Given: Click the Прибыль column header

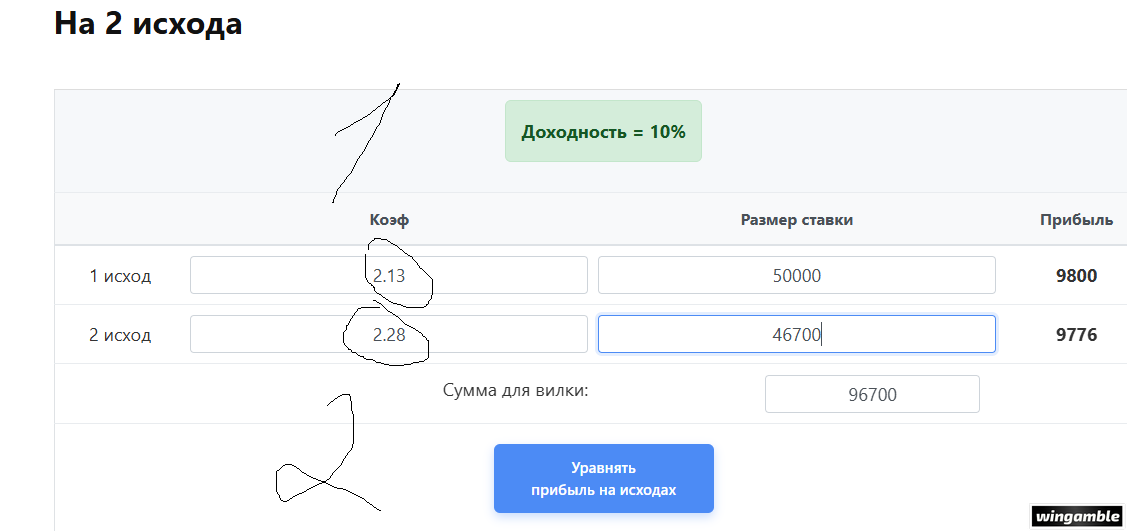Looking at the screenshot, I should (1076, 220).
